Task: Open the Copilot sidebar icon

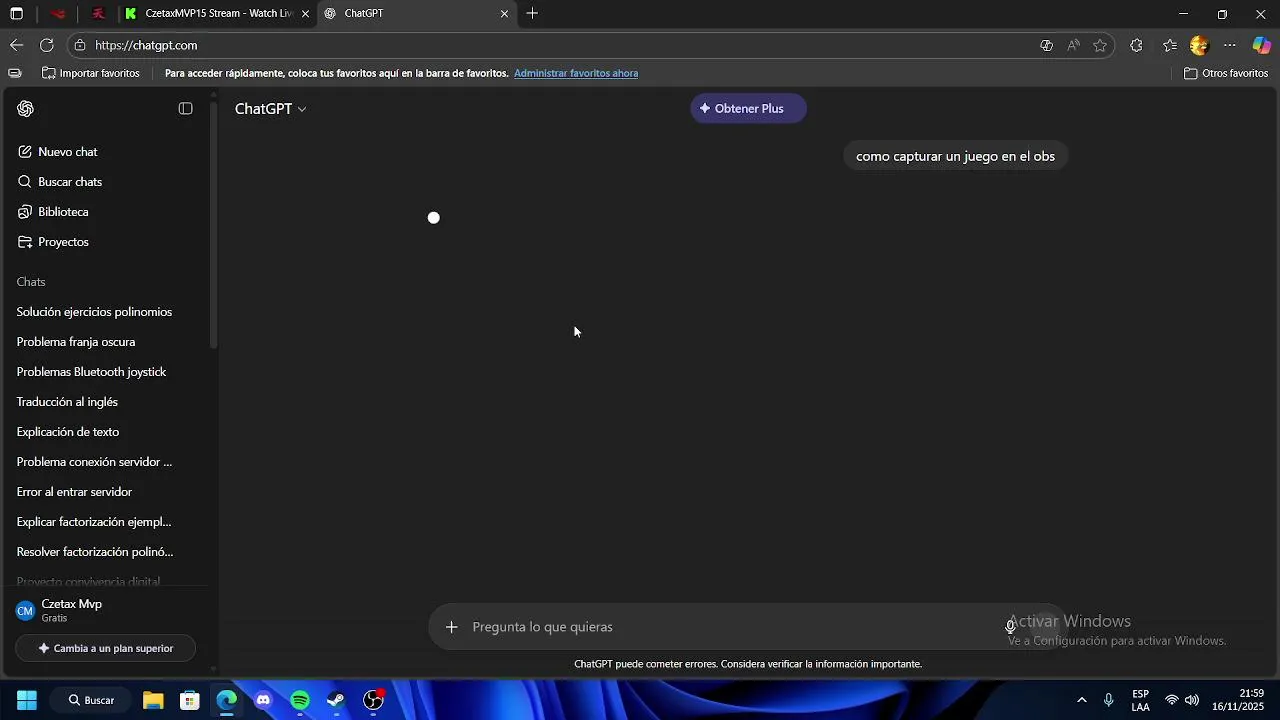Action: pos(1262,45)
